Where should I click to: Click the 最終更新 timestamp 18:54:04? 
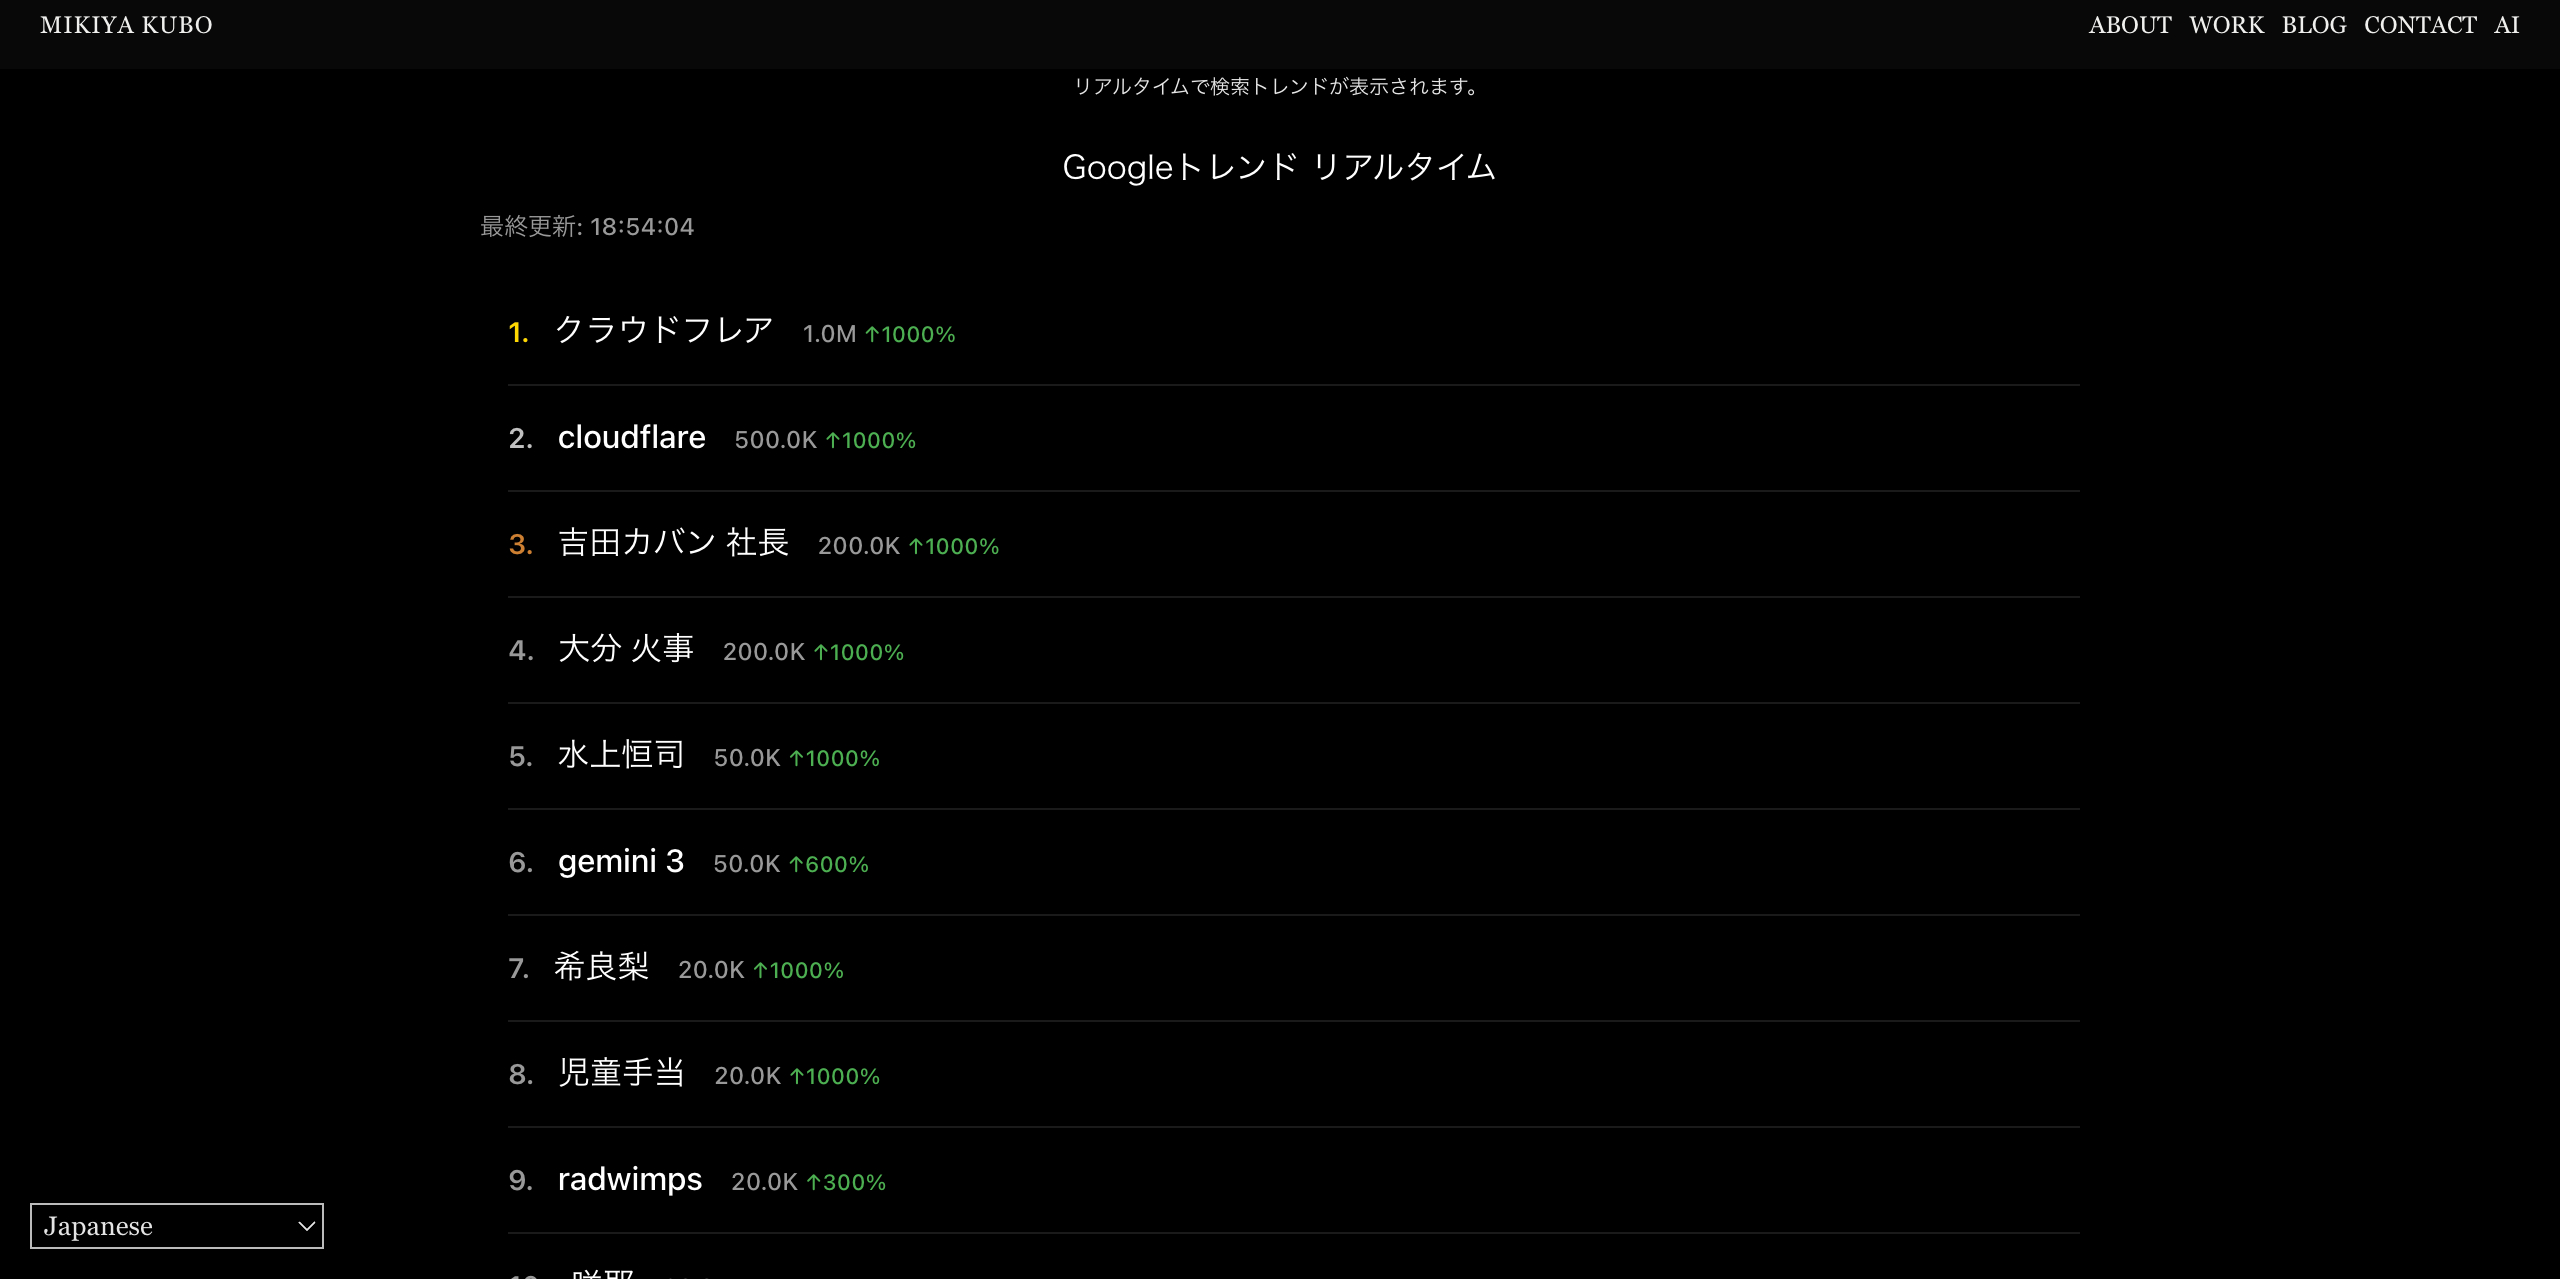587,227
